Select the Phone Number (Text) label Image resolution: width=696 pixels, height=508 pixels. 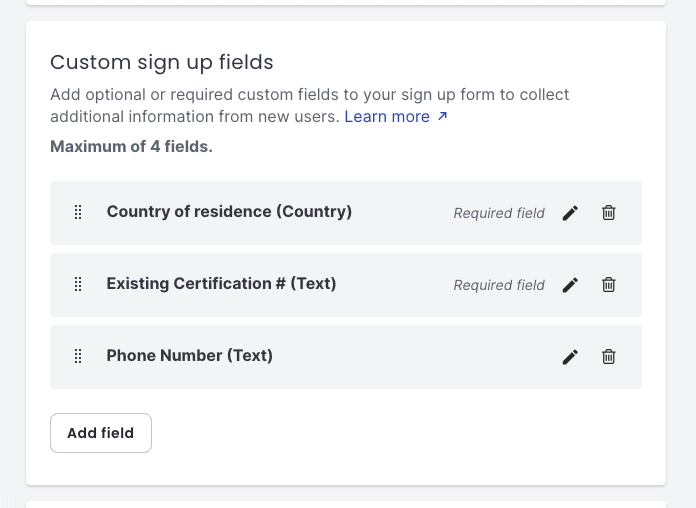pos(190,356)
